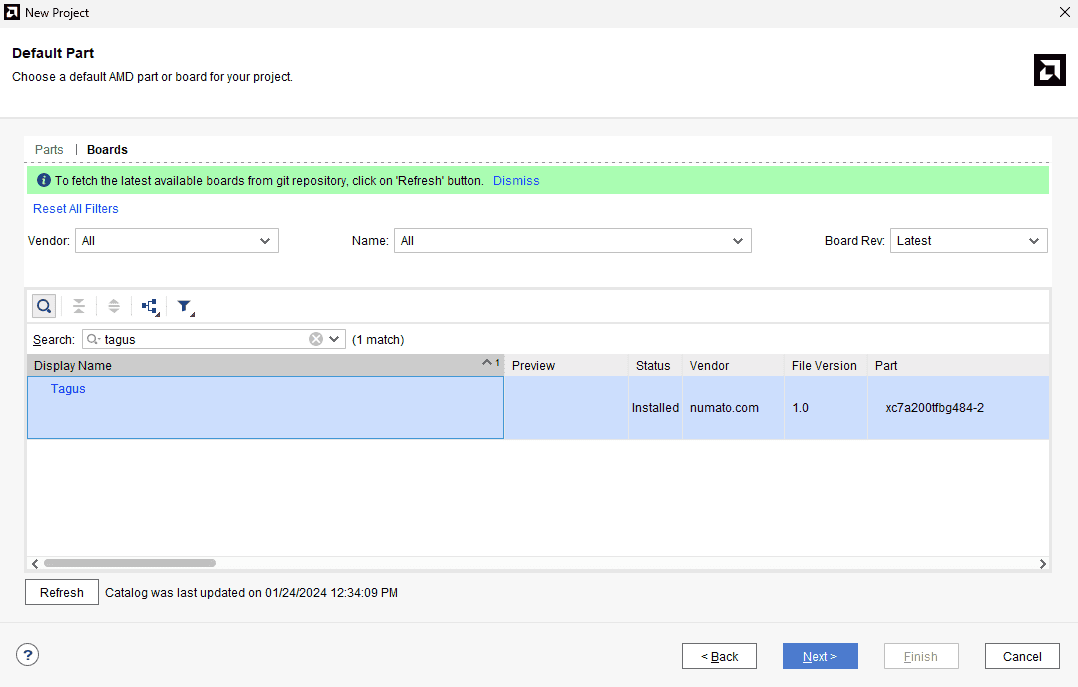1078x687 pixels.
Task: Click Next to continue the wizard
Action: [820, 656]
